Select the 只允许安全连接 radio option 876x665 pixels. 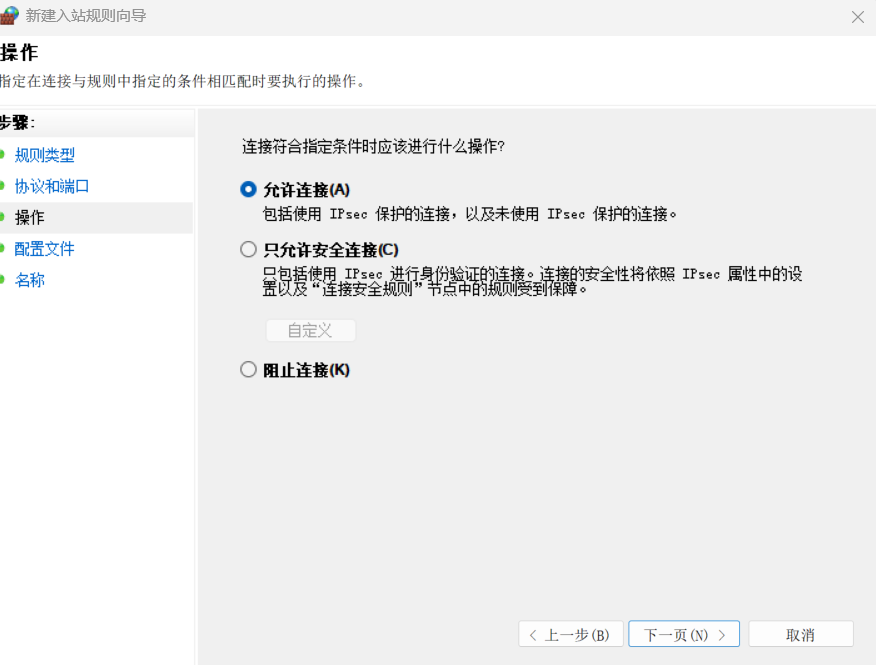248,250
